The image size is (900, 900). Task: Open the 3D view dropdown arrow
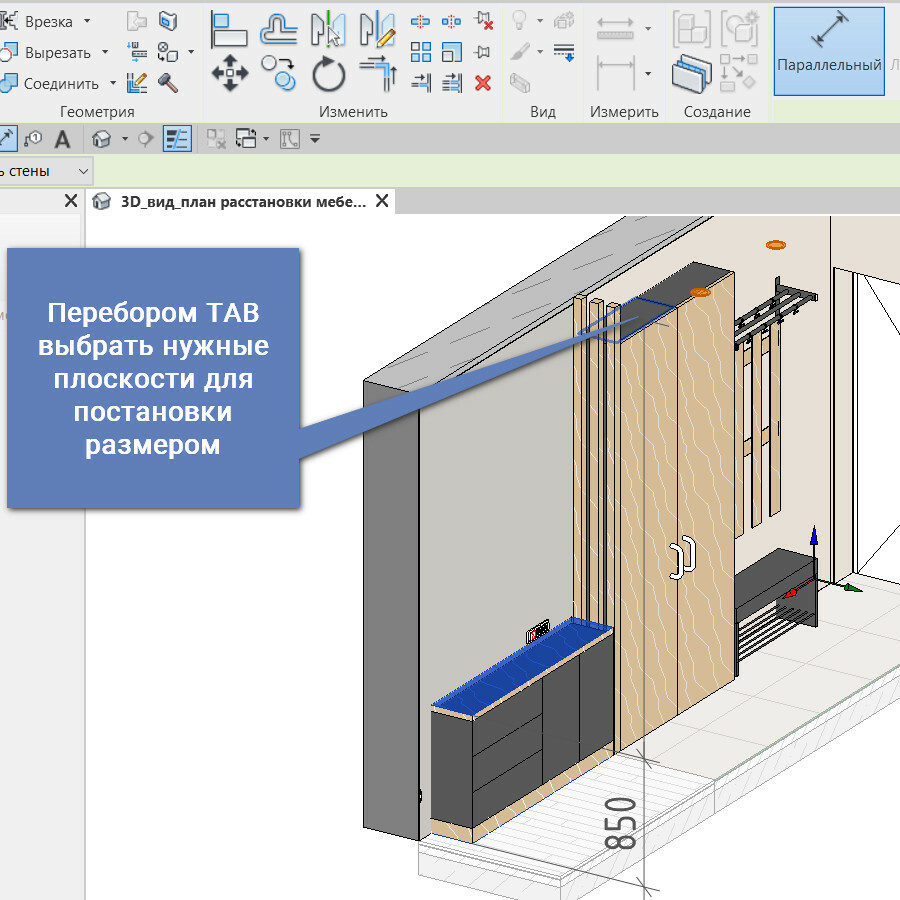click(125, 139)
